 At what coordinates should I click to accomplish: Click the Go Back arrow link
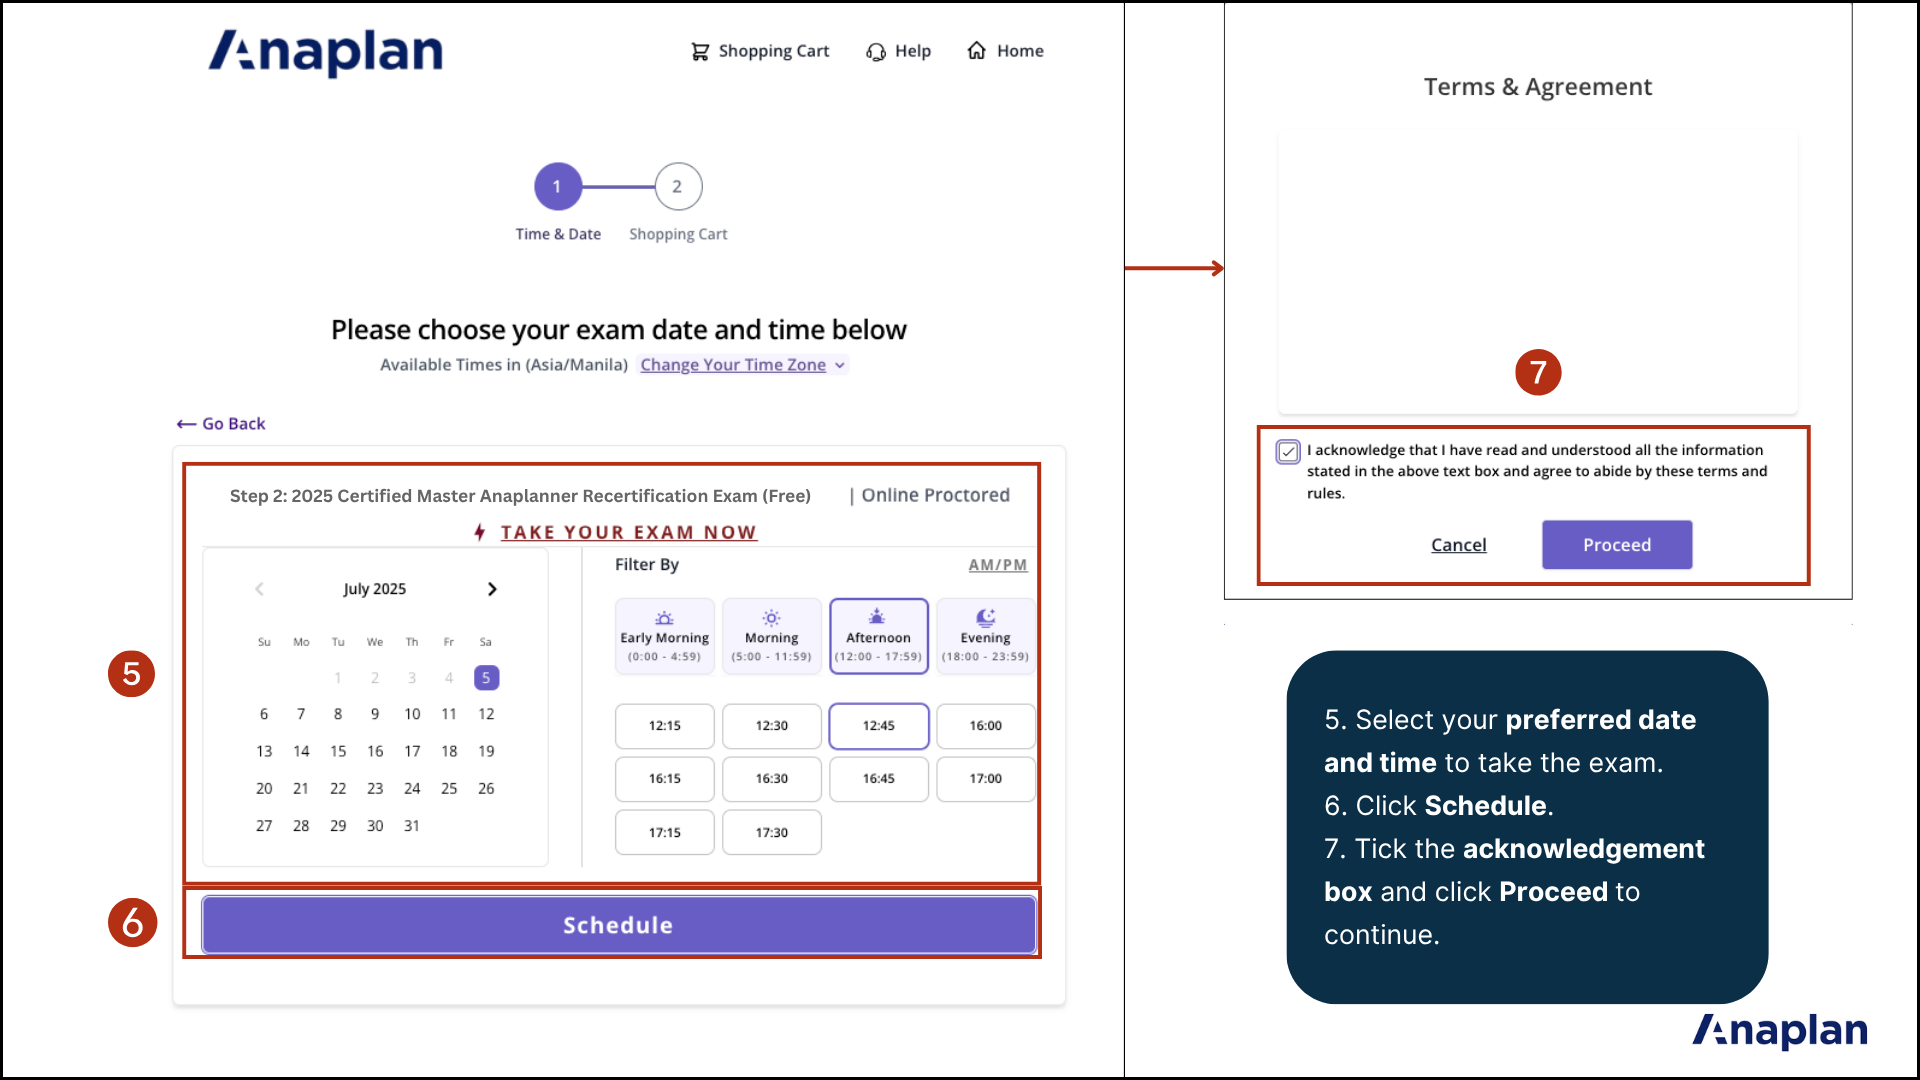221,424
